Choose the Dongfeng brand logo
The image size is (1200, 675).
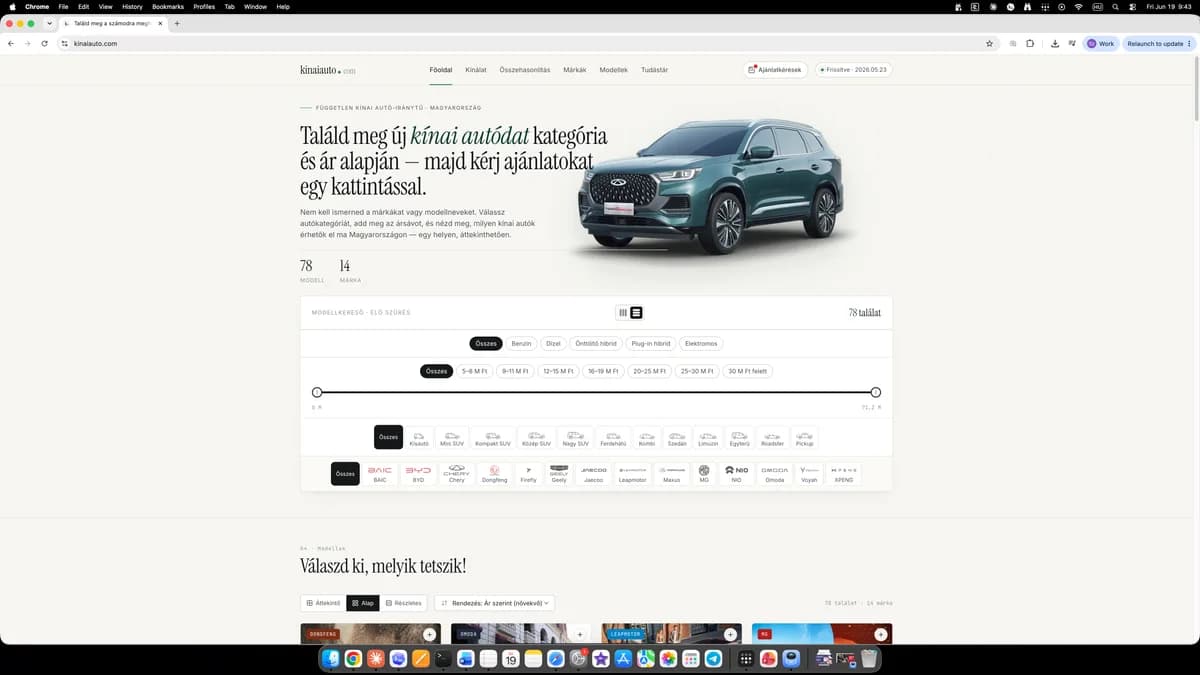click(x=494, y=474)
